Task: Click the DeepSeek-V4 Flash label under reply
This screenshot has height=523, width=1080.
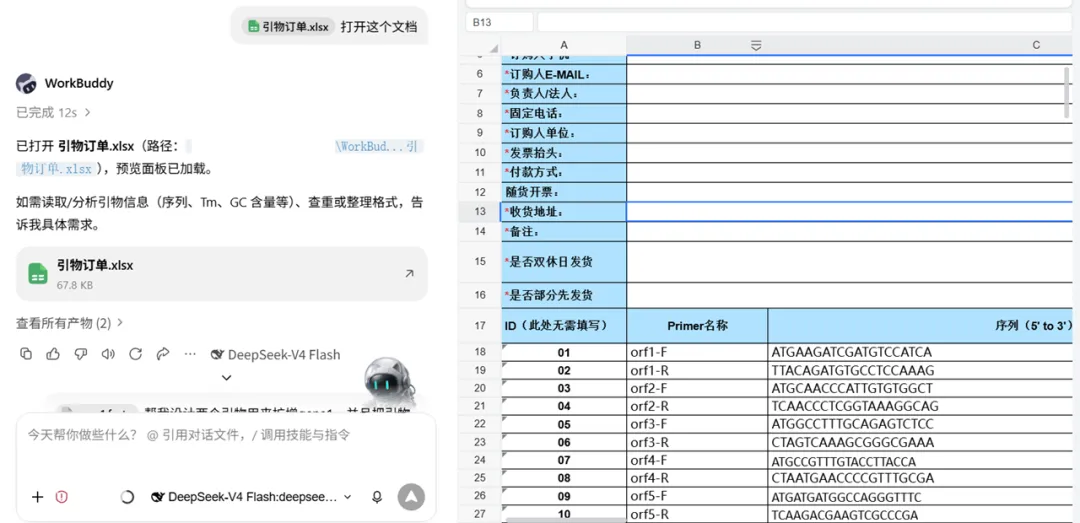Action: tap(276, 354)
